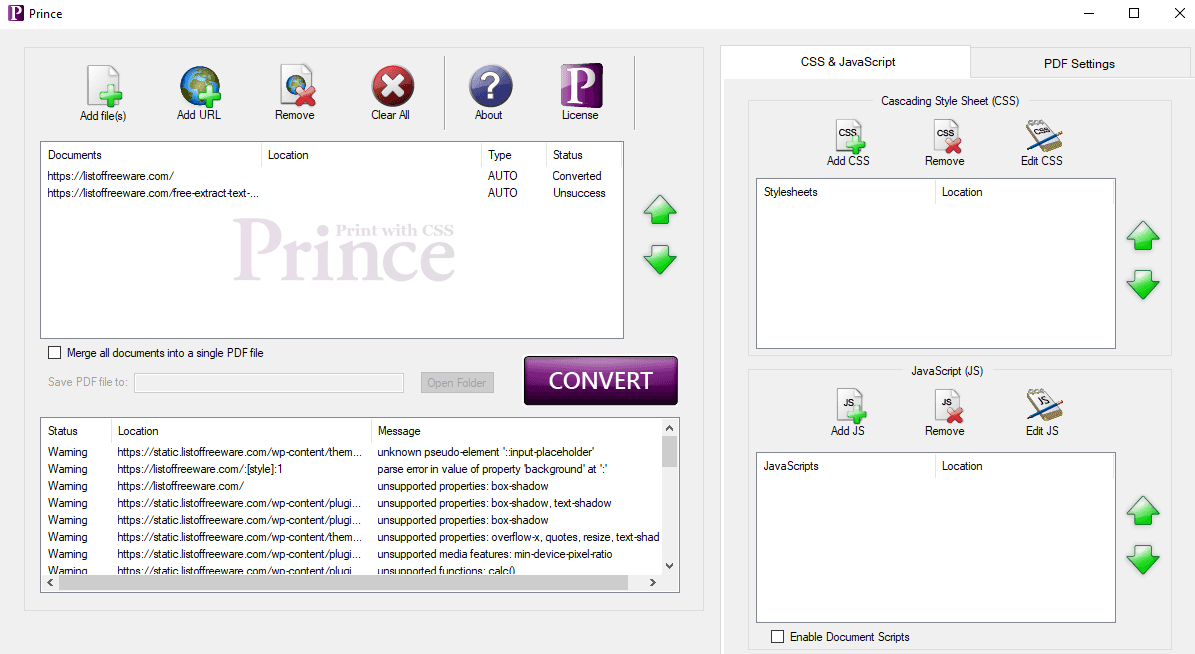Switch to the PDF Settings tab
The width and height of the screenshot is (1195, 654).
point(1079,63)
